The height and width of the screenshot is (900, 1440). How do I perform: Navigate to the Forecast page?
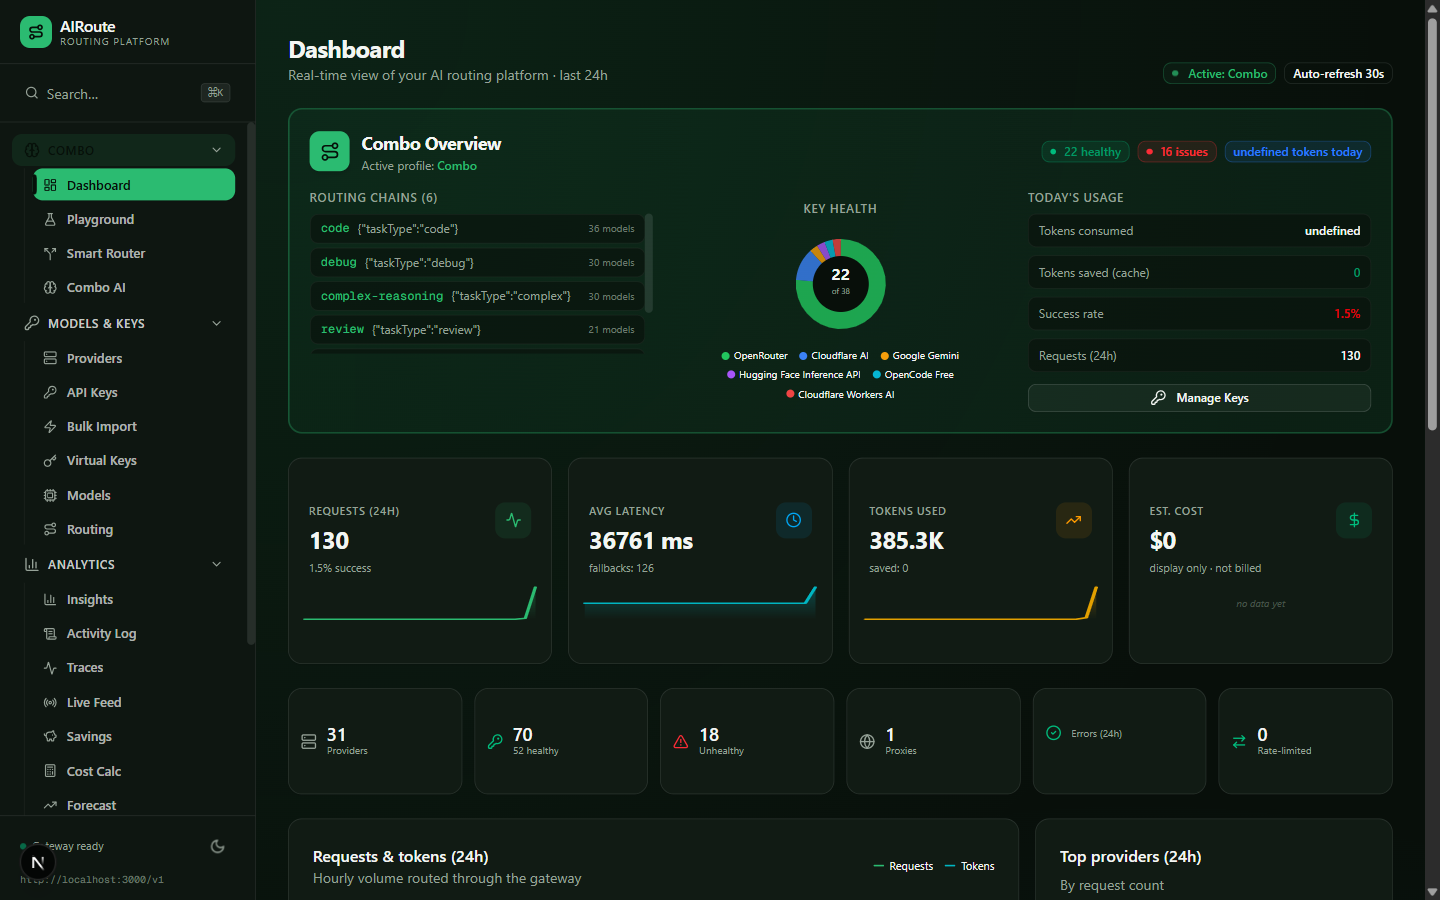click(134, 805)
